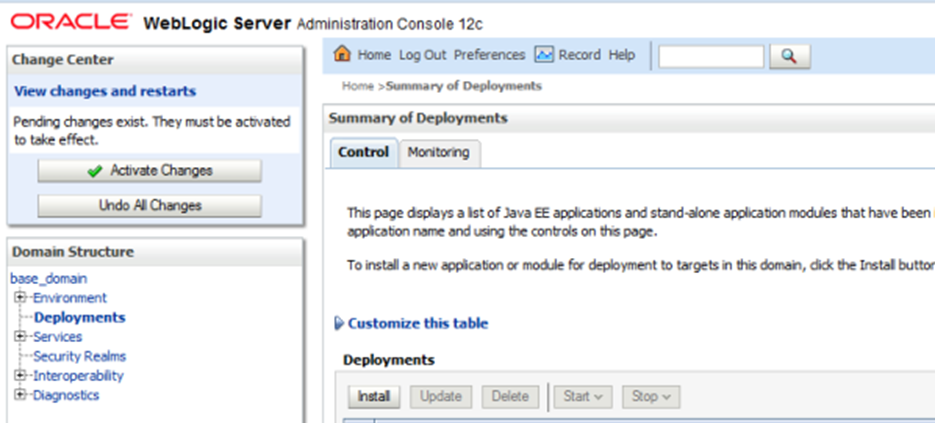Open Security Realms in Domain Structure
The width and height of the screenshot is (935, 423).
[x=79, y=356]
